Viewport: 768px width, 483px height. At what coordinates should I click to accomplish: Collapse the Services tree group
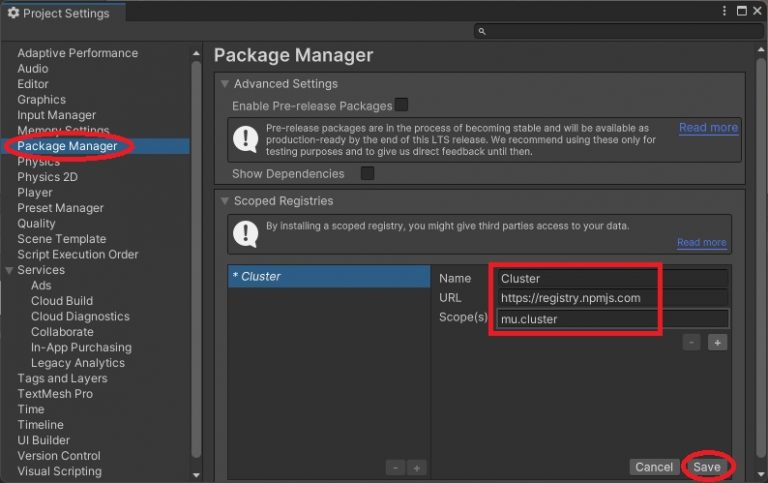[x=10, y=270]
